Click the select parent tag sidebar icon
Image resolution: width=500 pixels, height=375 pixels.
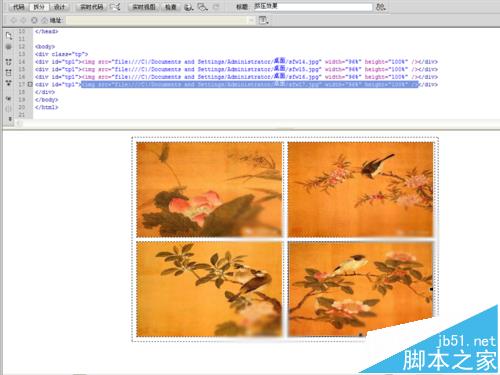click(x=9, y=99)
